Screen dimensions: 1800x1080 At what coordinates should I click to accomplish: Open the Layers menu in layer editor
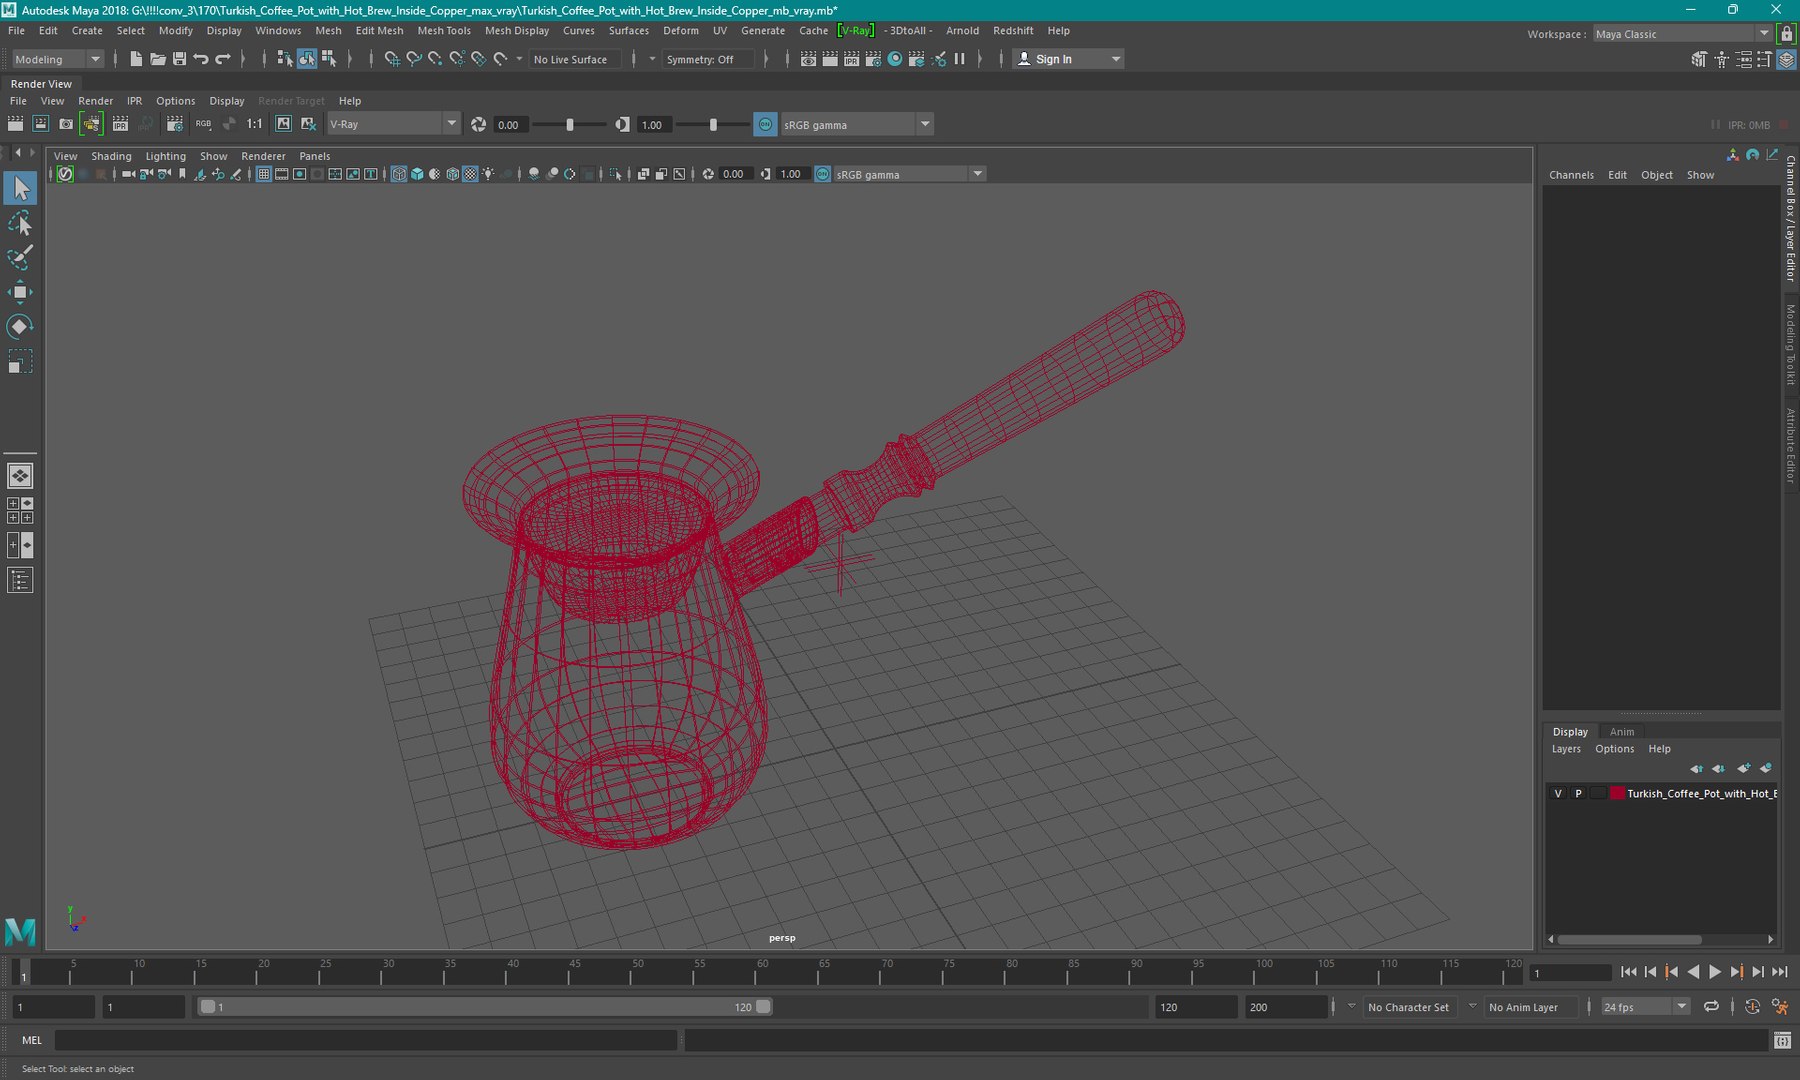[x=1566, y=749]
